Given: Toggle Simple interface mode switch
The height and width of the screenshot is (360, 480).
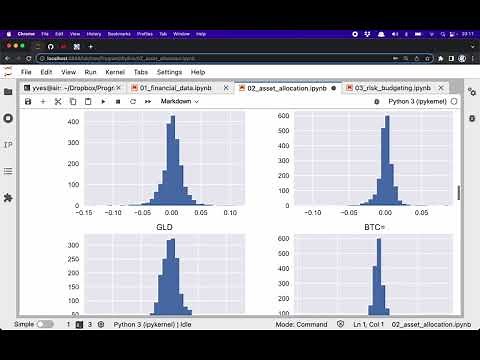Looking at the screenshot, I should [x=45, y=324].
